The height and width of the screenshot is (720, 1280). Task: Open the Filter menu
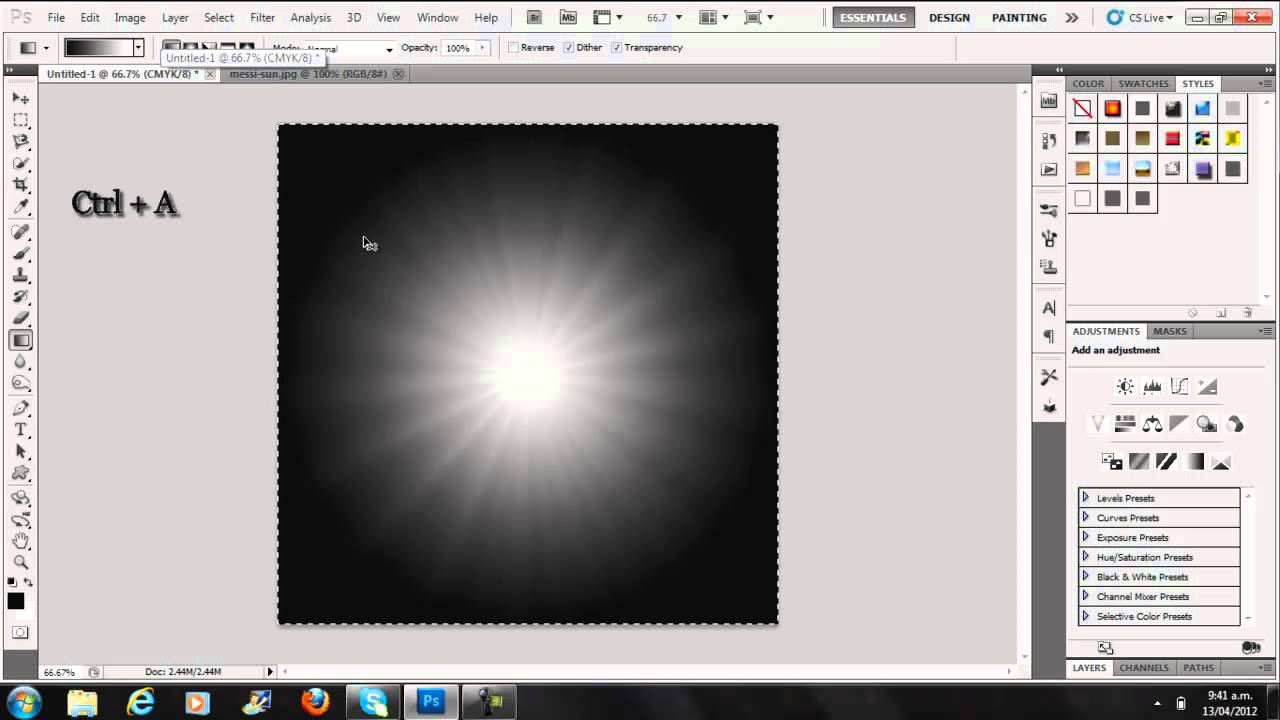(x=262, y=18)
